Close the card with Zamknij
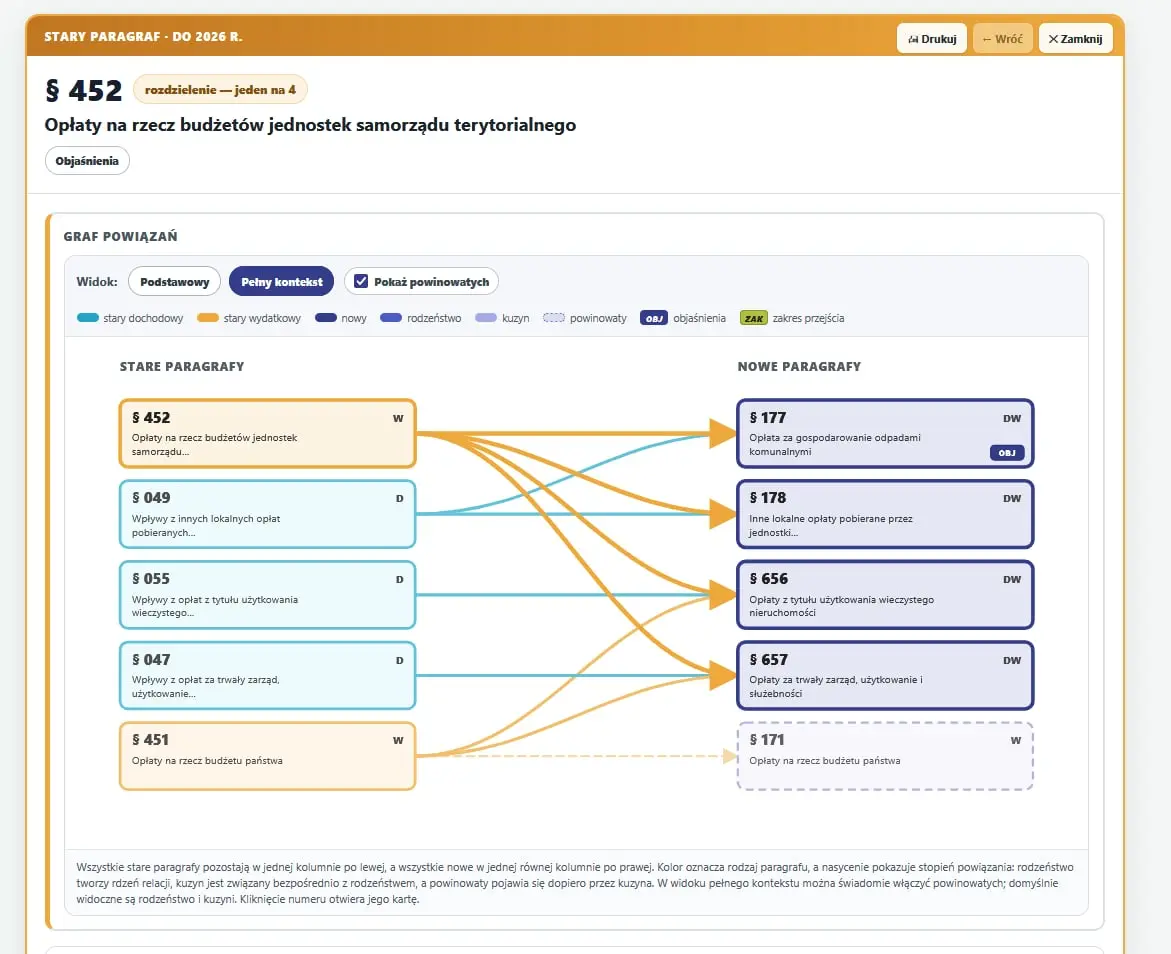Viewport: 1171px width, 954px height. tap(1075, 39)
